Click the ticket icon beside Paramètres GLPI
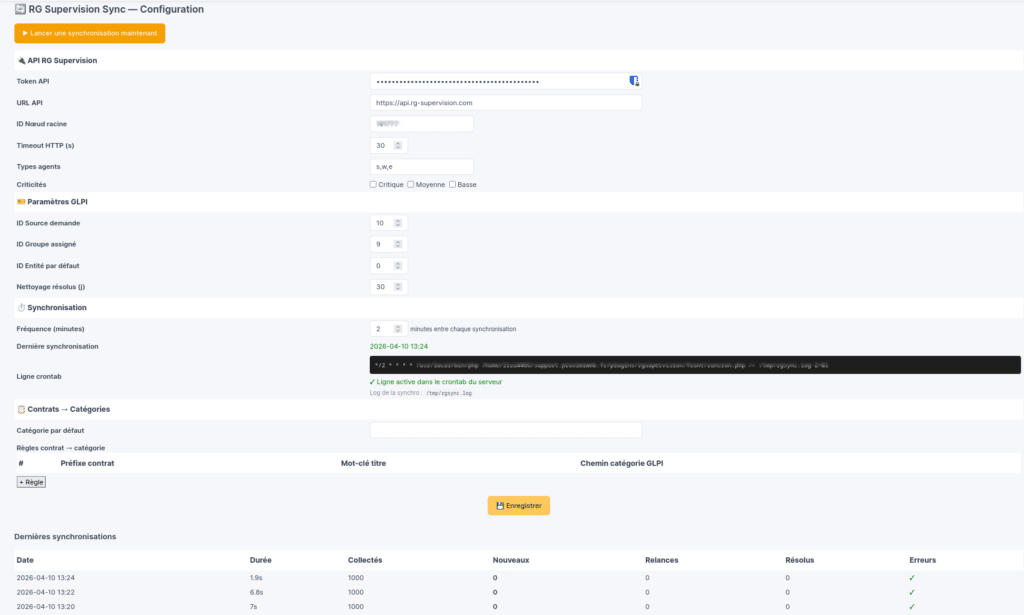1024x615 pixels. tap(21, 202)
